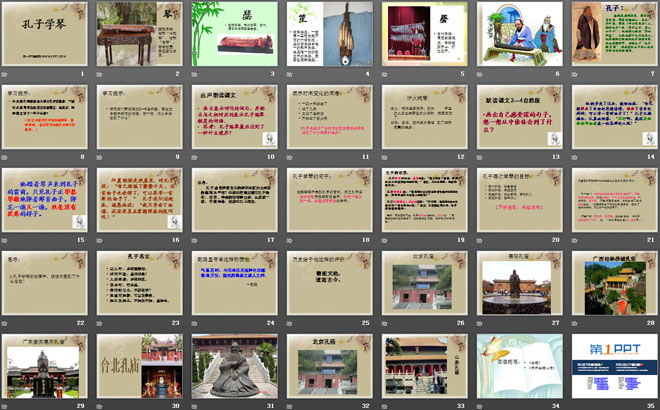Open slide 25 '德配天地 道冠古今'
This screenshot has height=410, width=660.
pyautogui.click(x=330, y=283)
